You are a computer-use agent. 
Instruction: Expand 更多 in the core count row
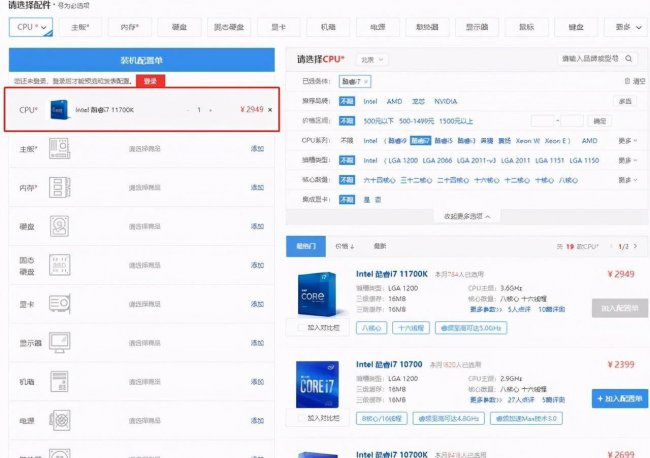pos(628,180)
